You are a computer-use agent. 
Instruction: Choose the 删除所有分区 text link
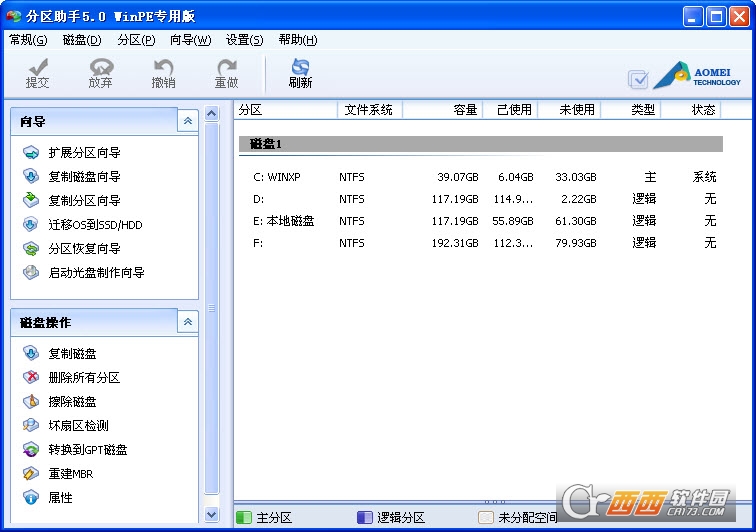point(84,378)
